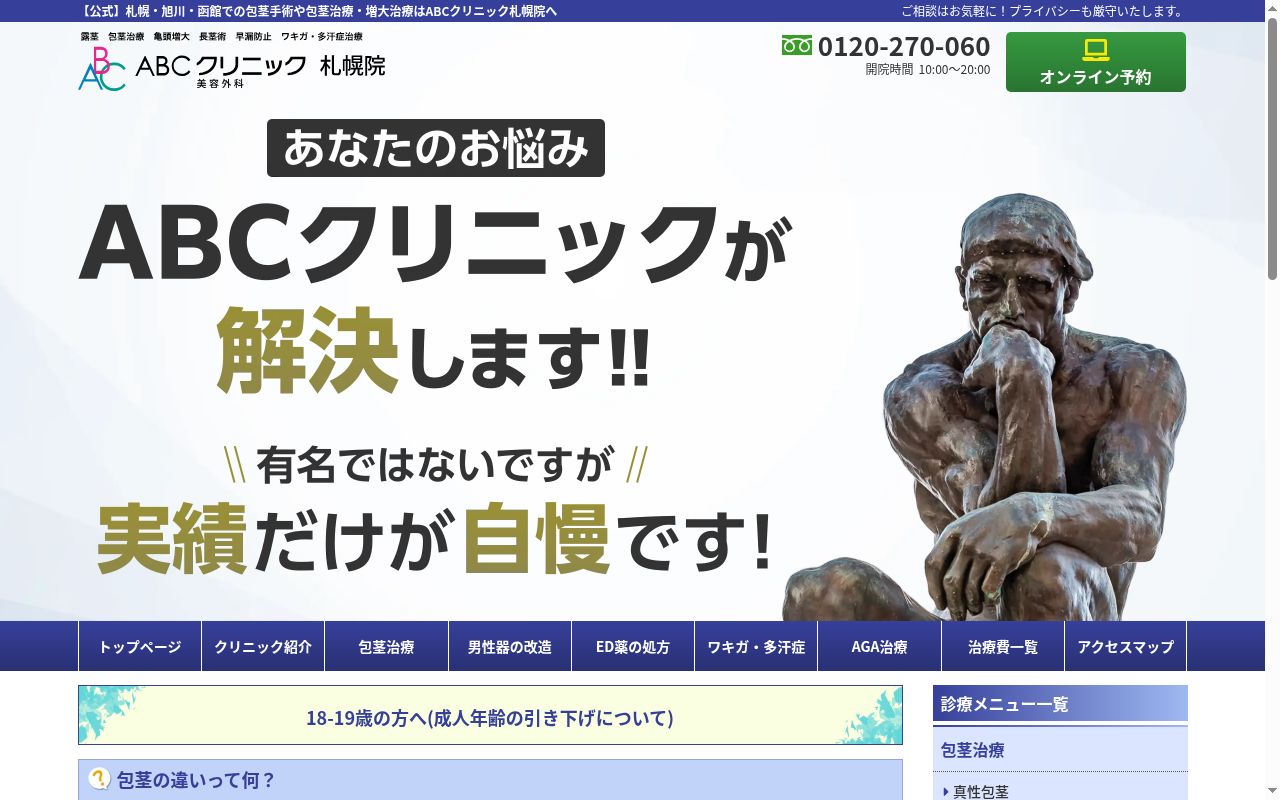Open 真性包茎 sidebar link

pyautogui.click(x=981, y=792)
